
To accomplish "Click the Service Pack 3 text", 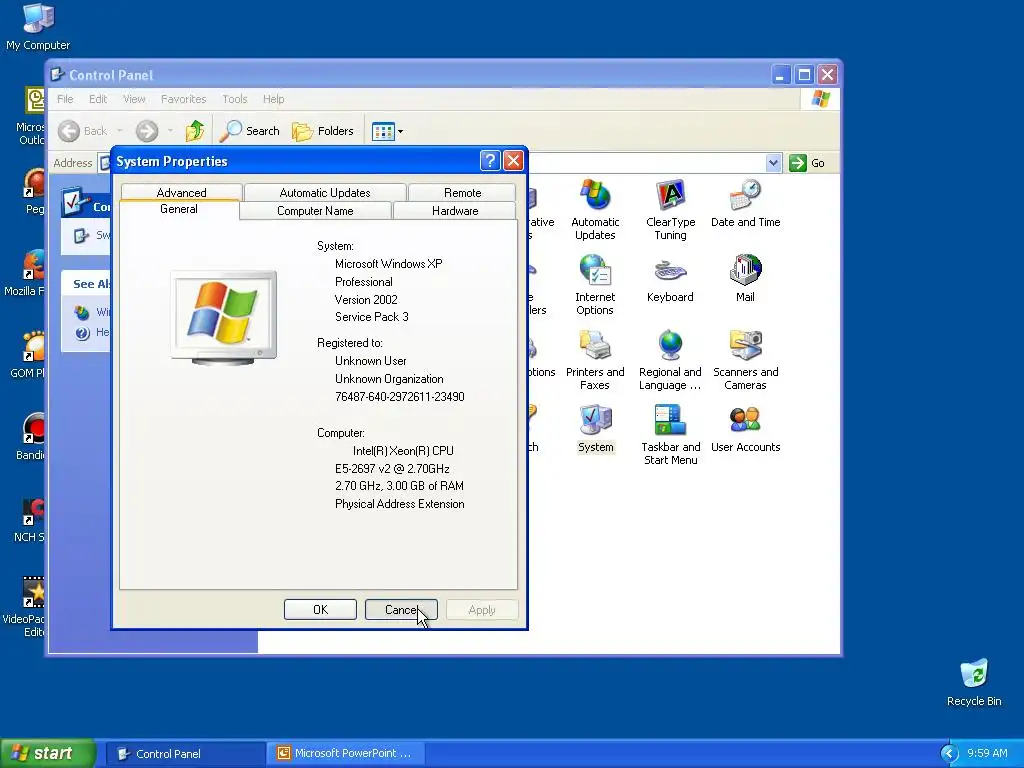I will point(372,317).
